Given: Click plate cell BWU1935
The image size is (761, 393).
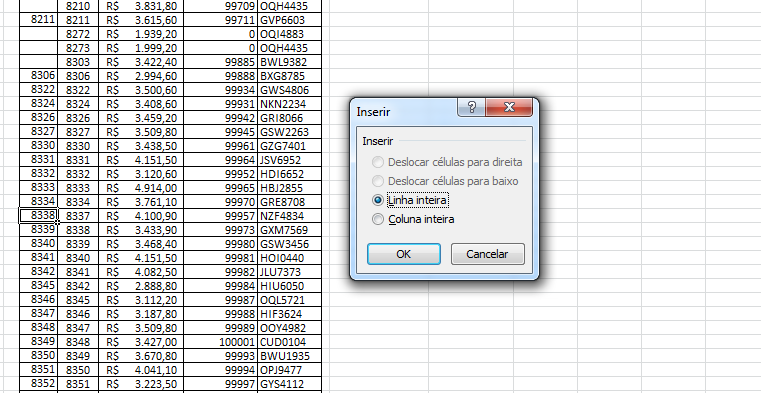Looking at the screenshot, I should click(x=289, y=356).
